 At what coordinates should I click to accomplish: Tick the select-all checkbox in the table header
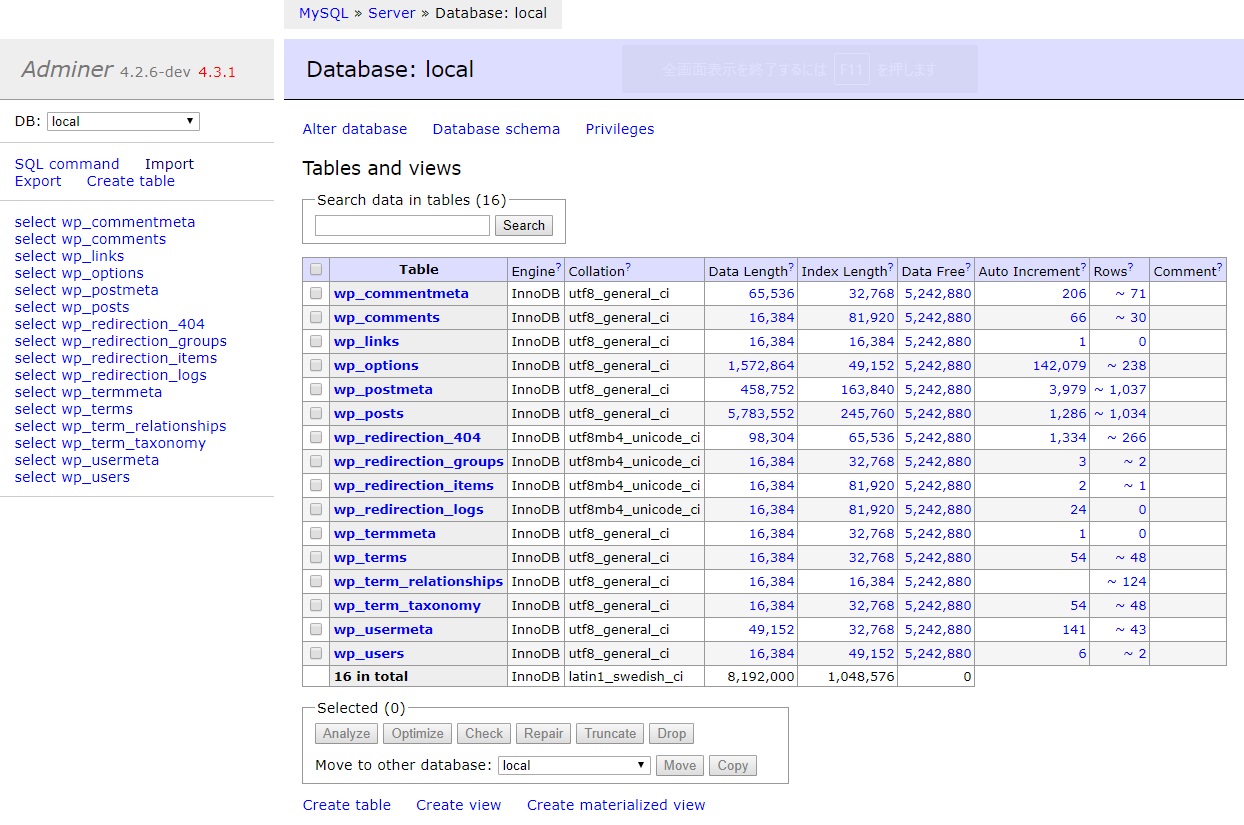(316, 269)
